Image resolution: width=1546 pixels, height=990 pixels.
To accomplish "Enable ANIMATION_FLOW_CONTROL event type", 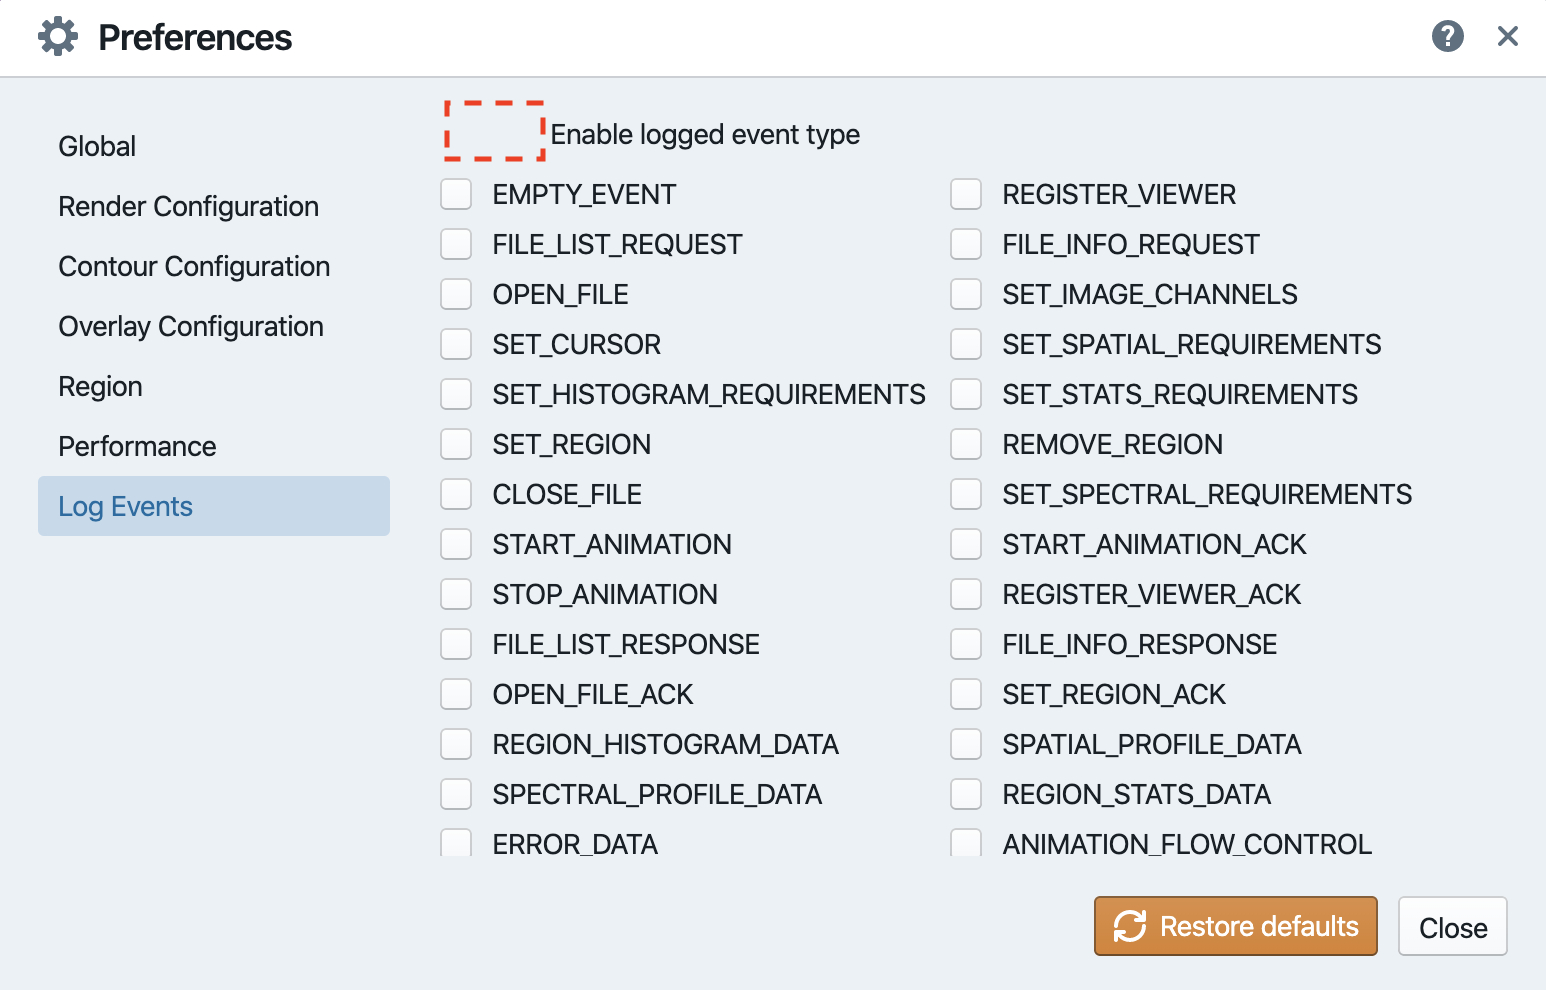I will click(x=966, y=844).
